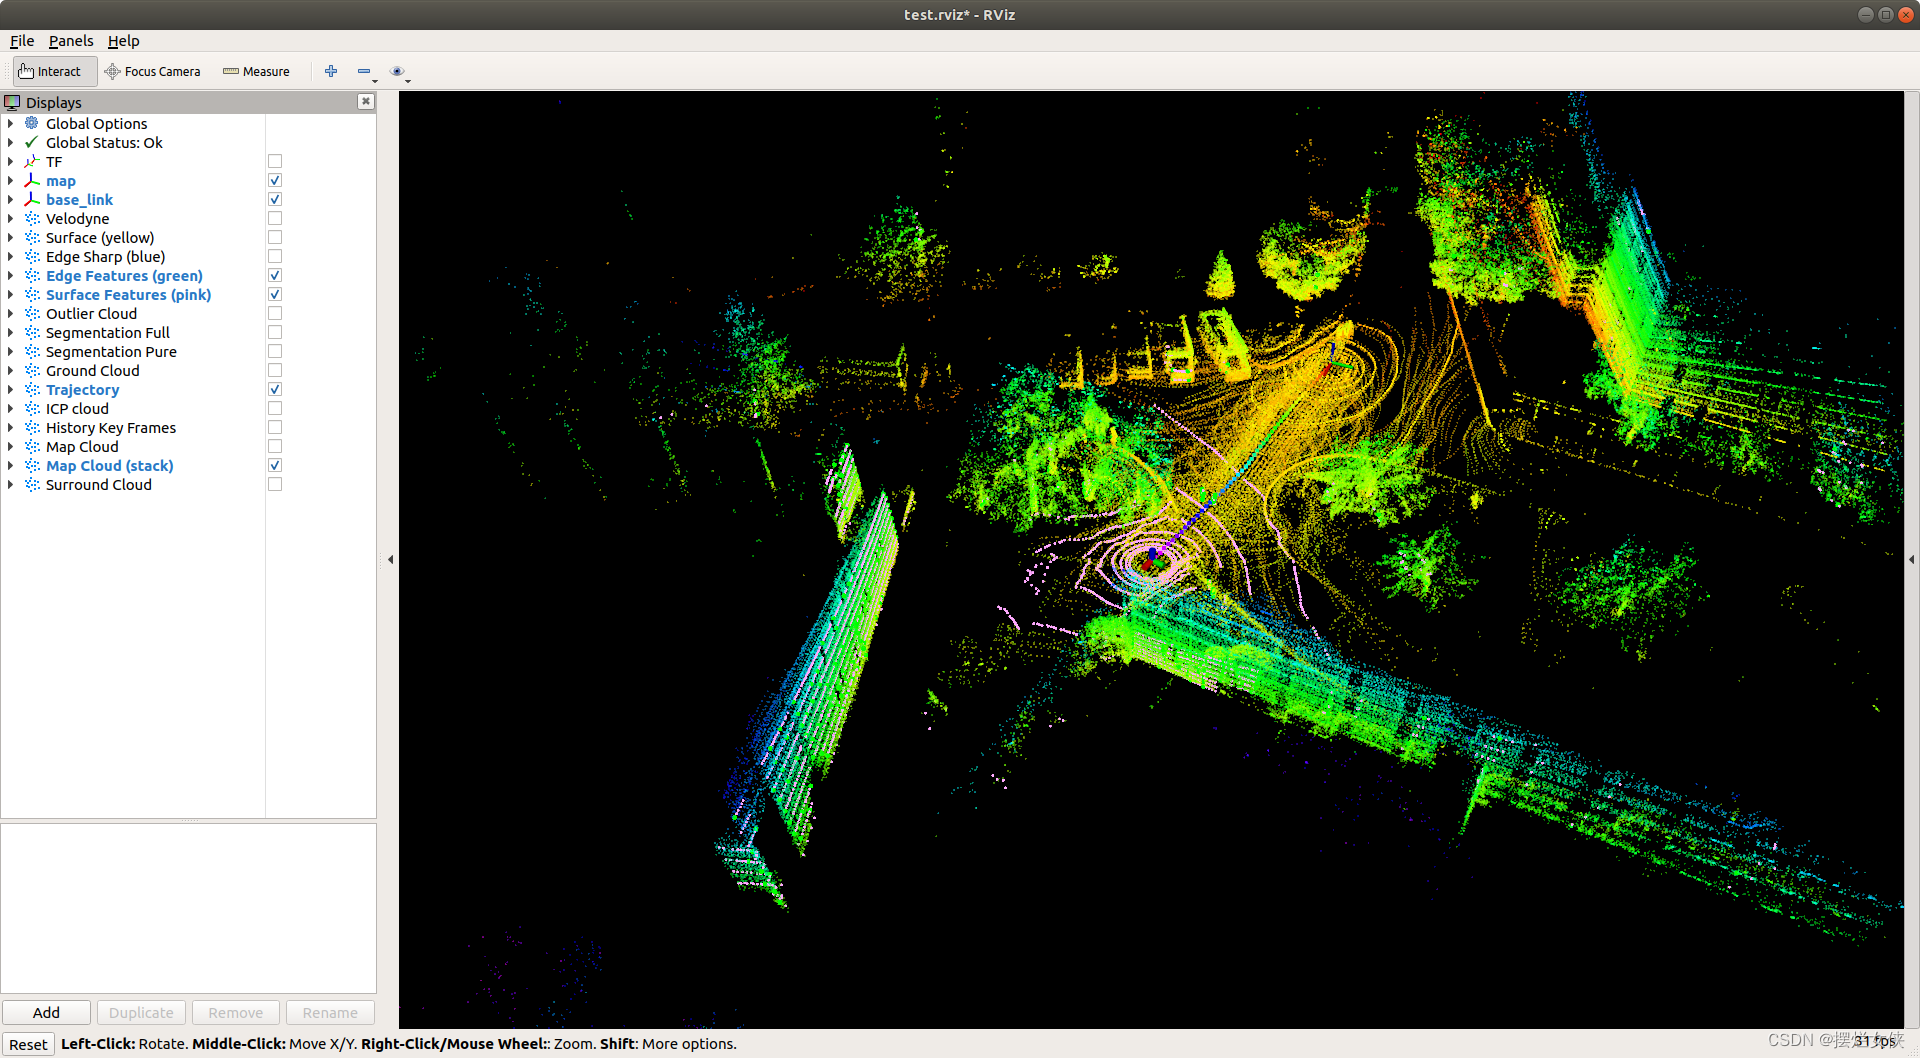
Task: Click the blue plus add-tool icon
Action: click(x=331, y=71)
